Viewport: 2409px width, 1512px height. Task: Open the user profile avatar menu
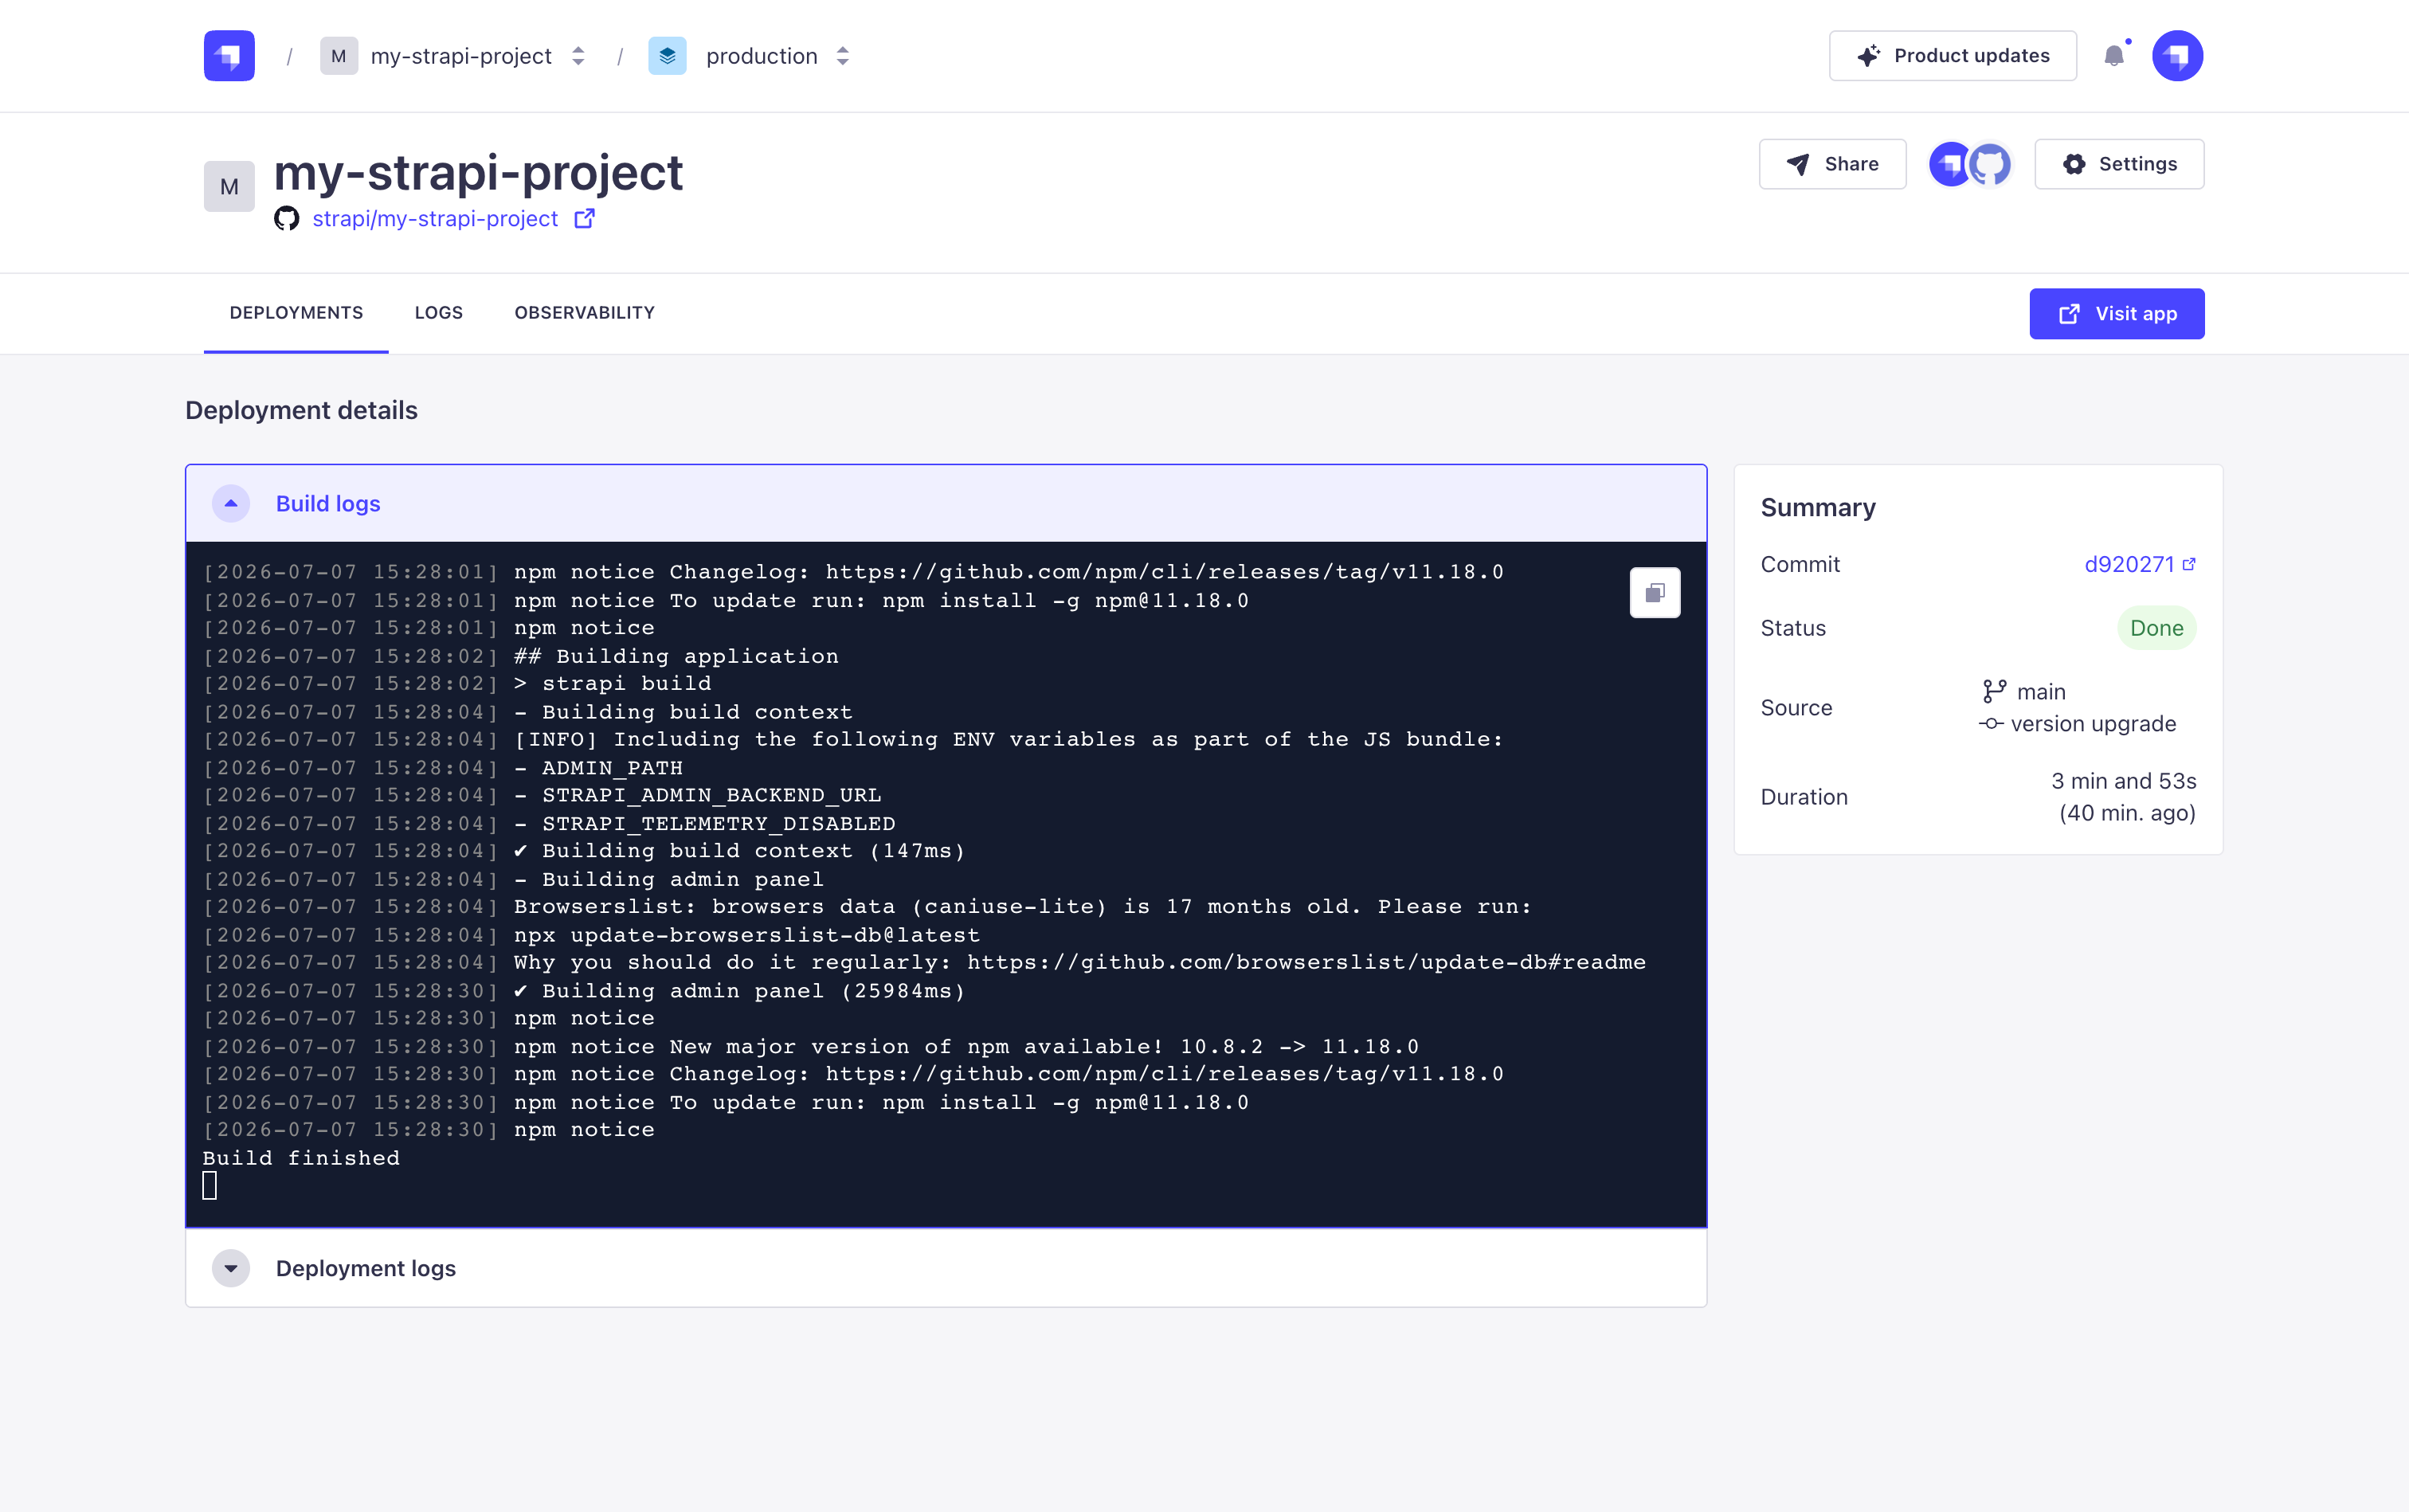point(2177,56)
